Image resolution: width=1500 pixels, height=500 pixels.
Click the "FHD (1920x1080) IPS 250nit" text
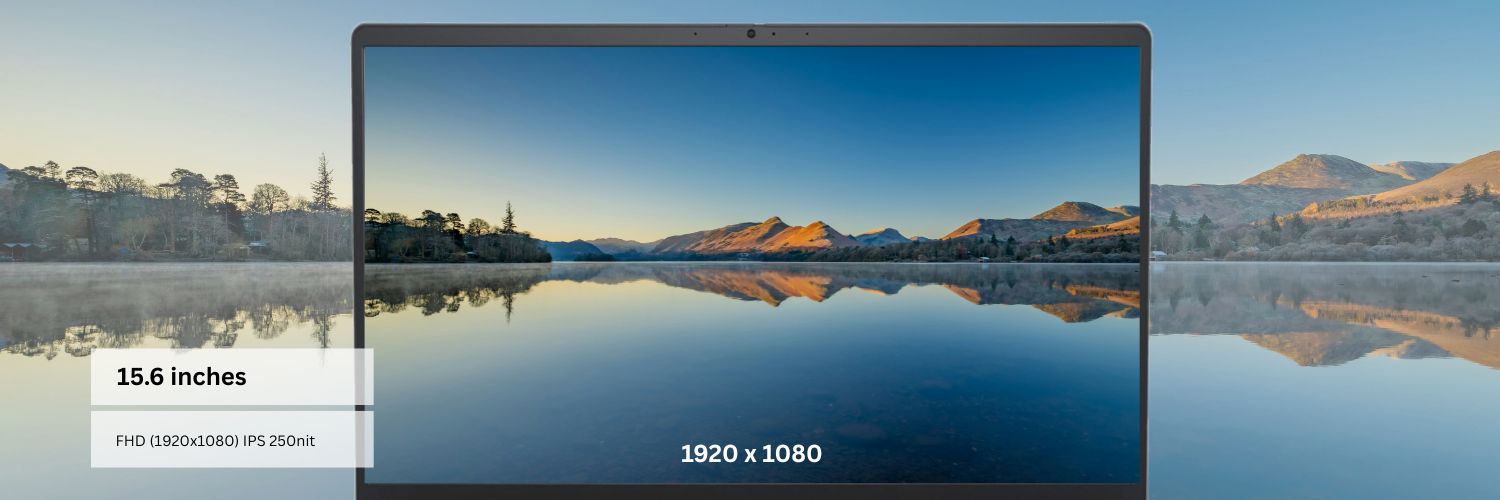click(x=215, y=440)
